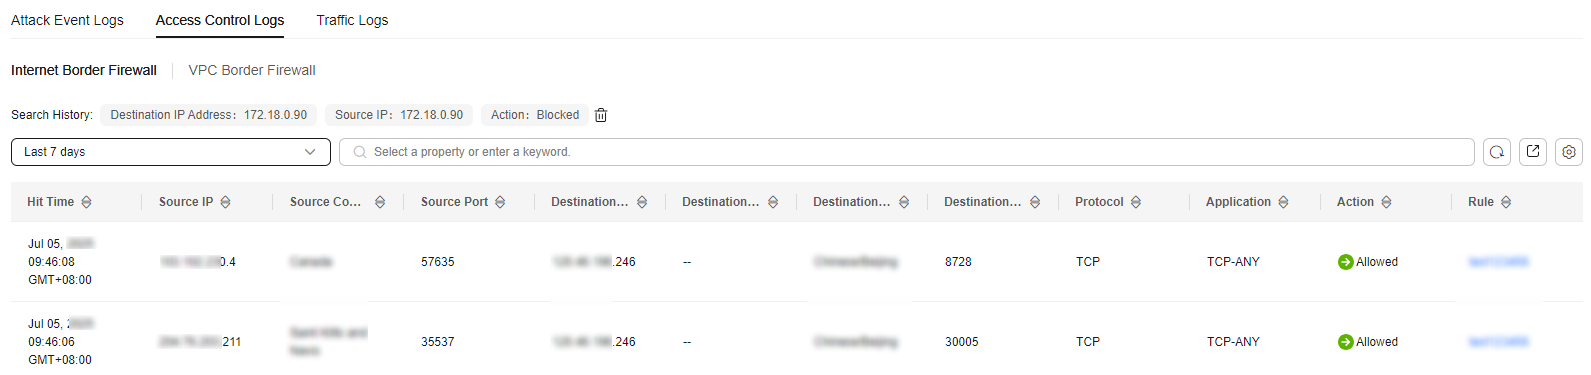The height and width of the screenshot is (375, 1591).
Task: Open the Last 7 days dropdown
Action: [x=171, y=152]
